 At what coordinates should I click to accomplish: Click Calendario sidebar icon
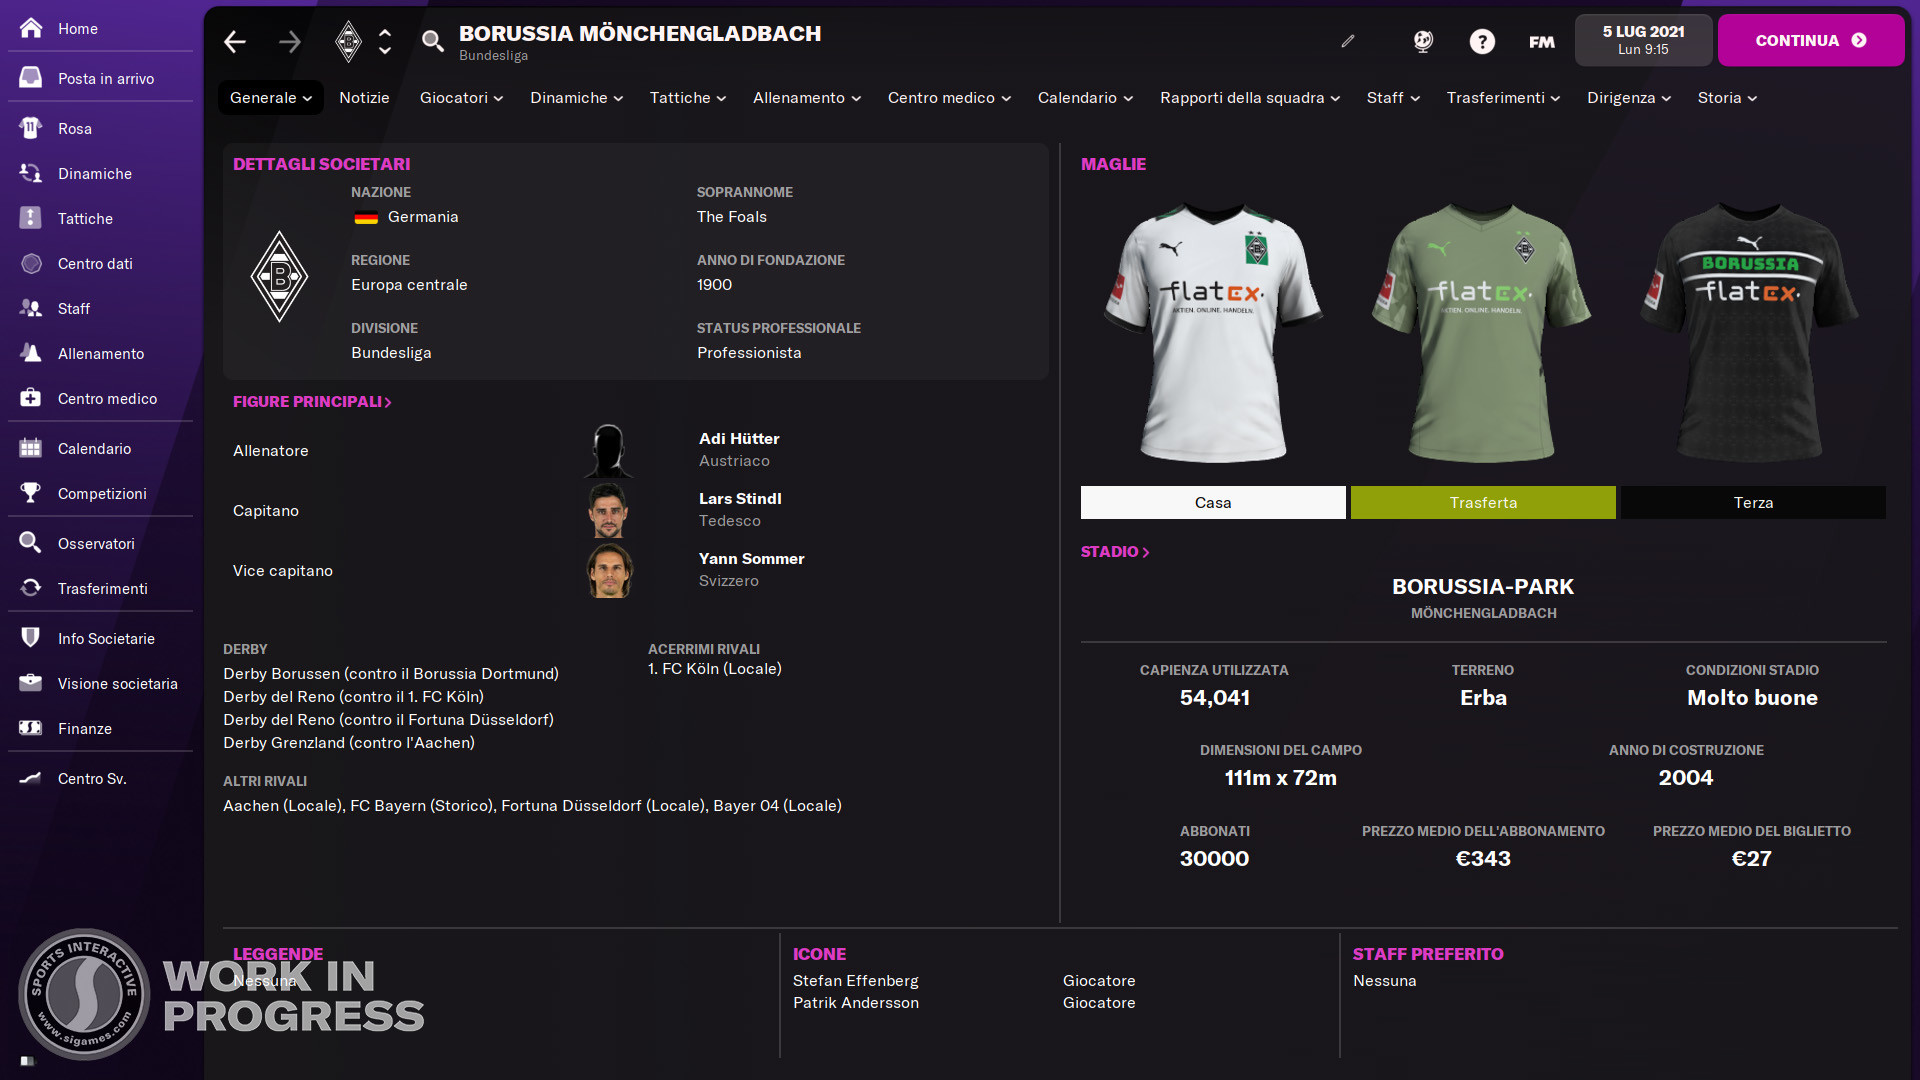31,448
